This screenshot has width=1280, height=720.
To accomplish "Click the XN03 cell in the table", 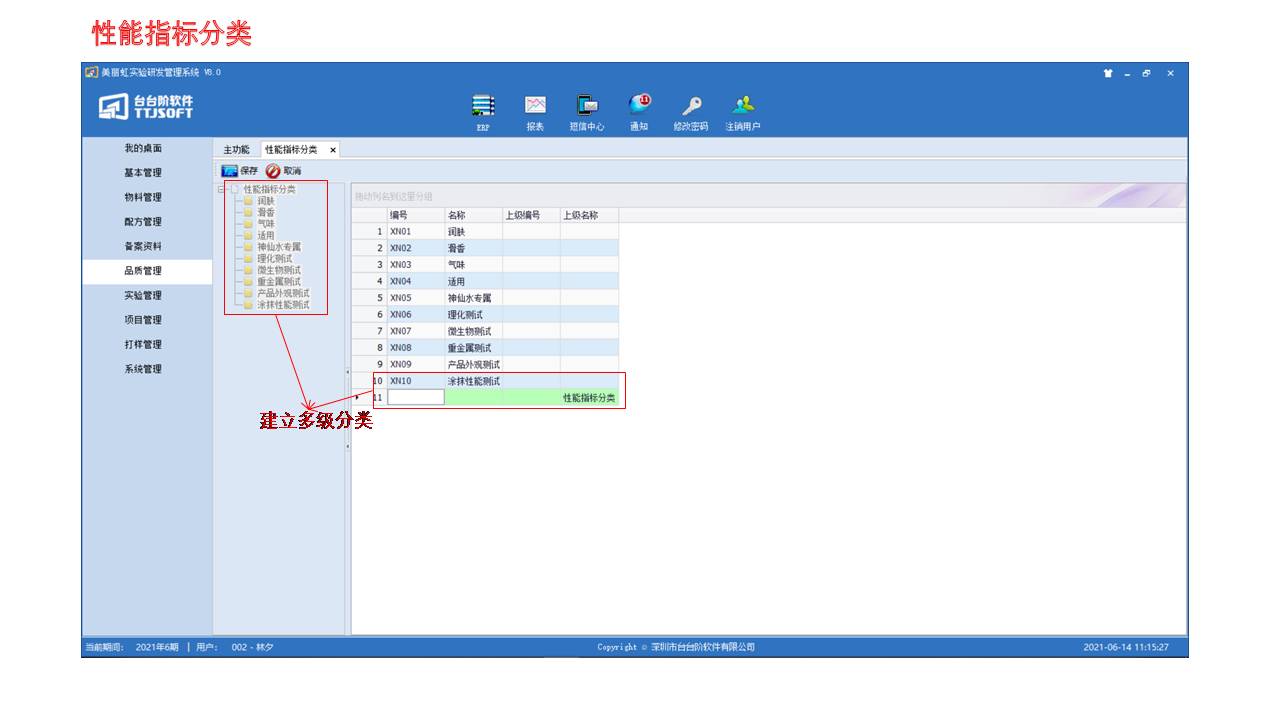I will (416, 264).
